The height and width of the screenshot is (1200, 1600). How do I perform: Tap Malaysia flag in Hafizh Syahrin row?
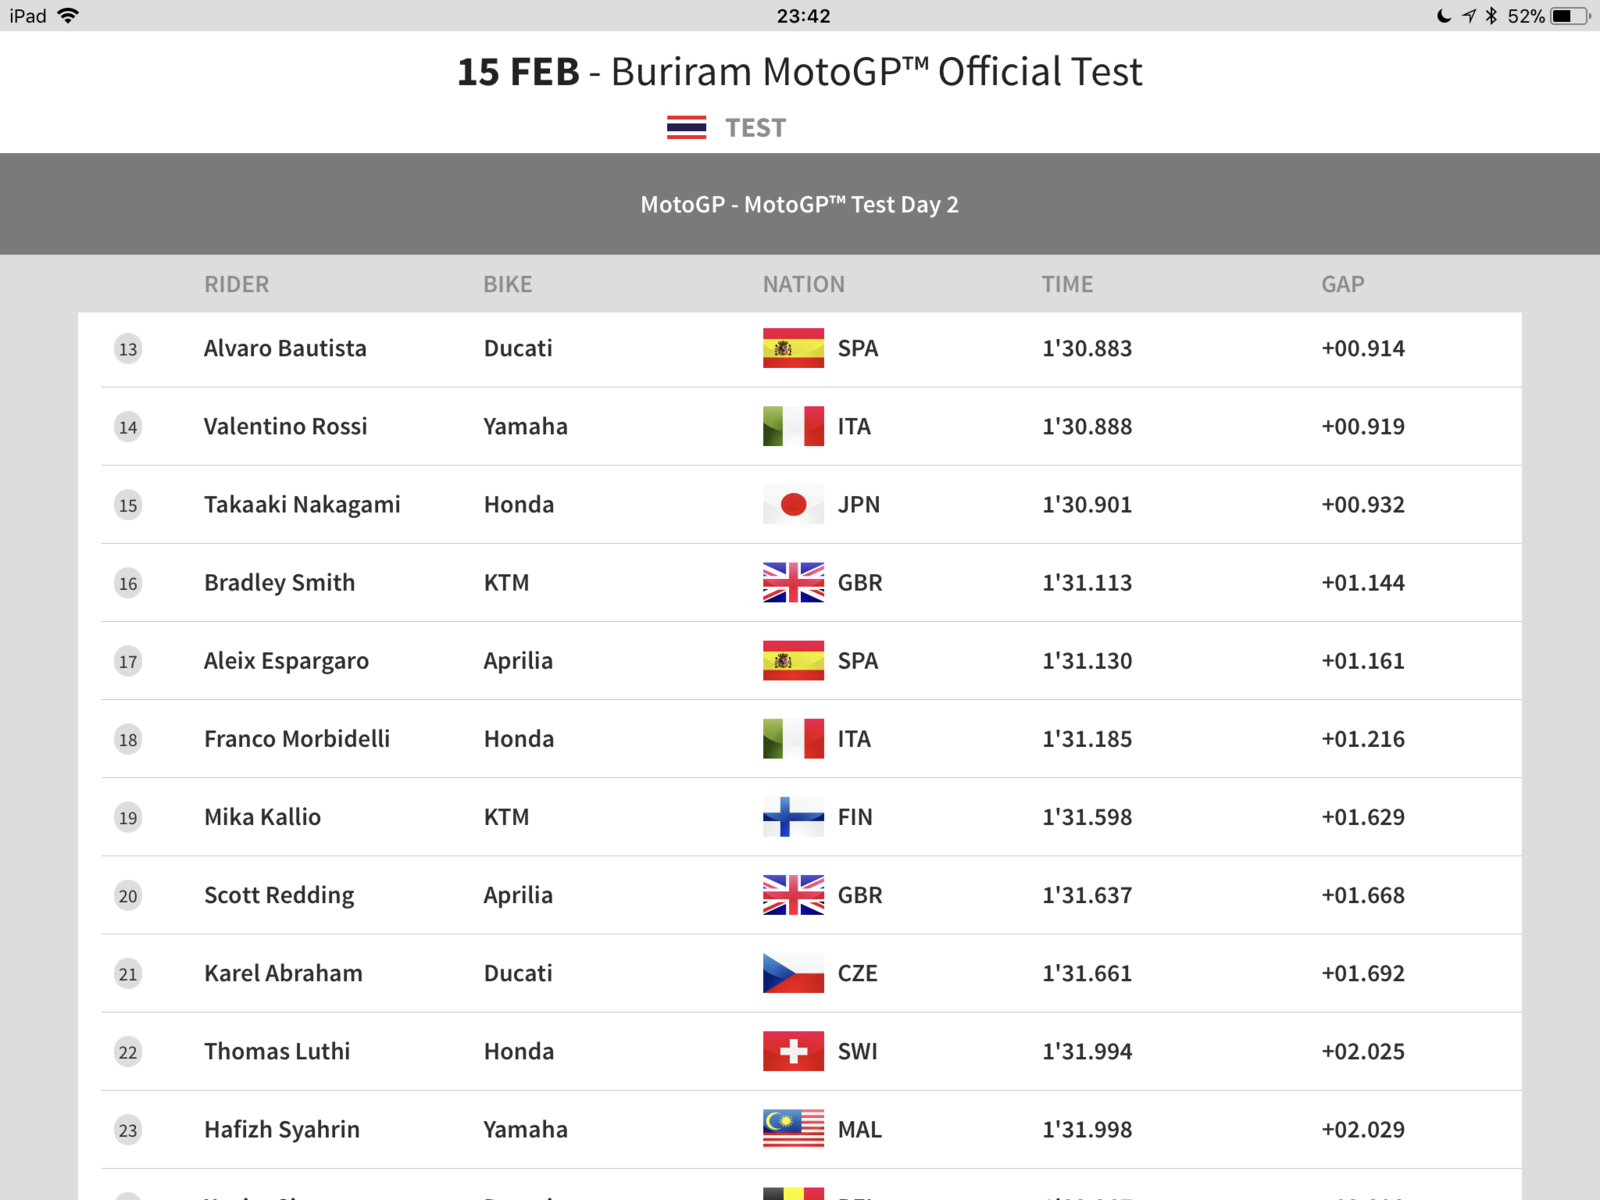coord(793,1129)
